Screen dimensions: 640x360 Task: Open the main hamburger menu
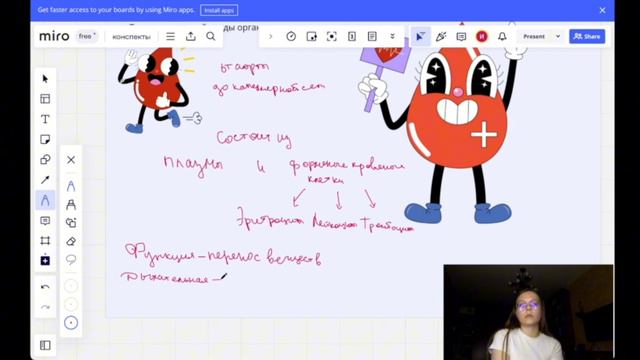(171, 36)
